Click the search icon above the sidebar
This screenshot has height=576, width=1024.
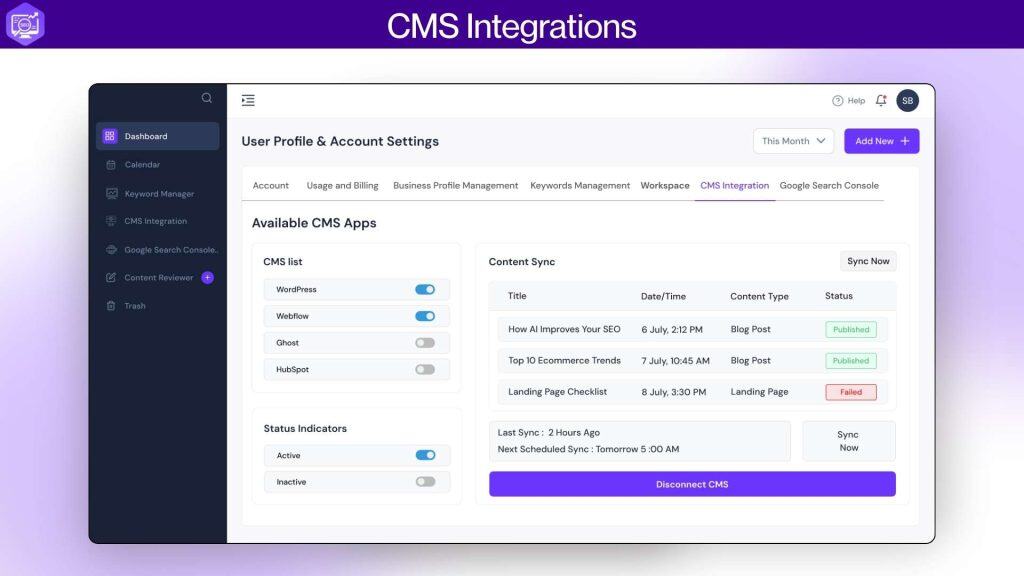click(x=207, y=97)
